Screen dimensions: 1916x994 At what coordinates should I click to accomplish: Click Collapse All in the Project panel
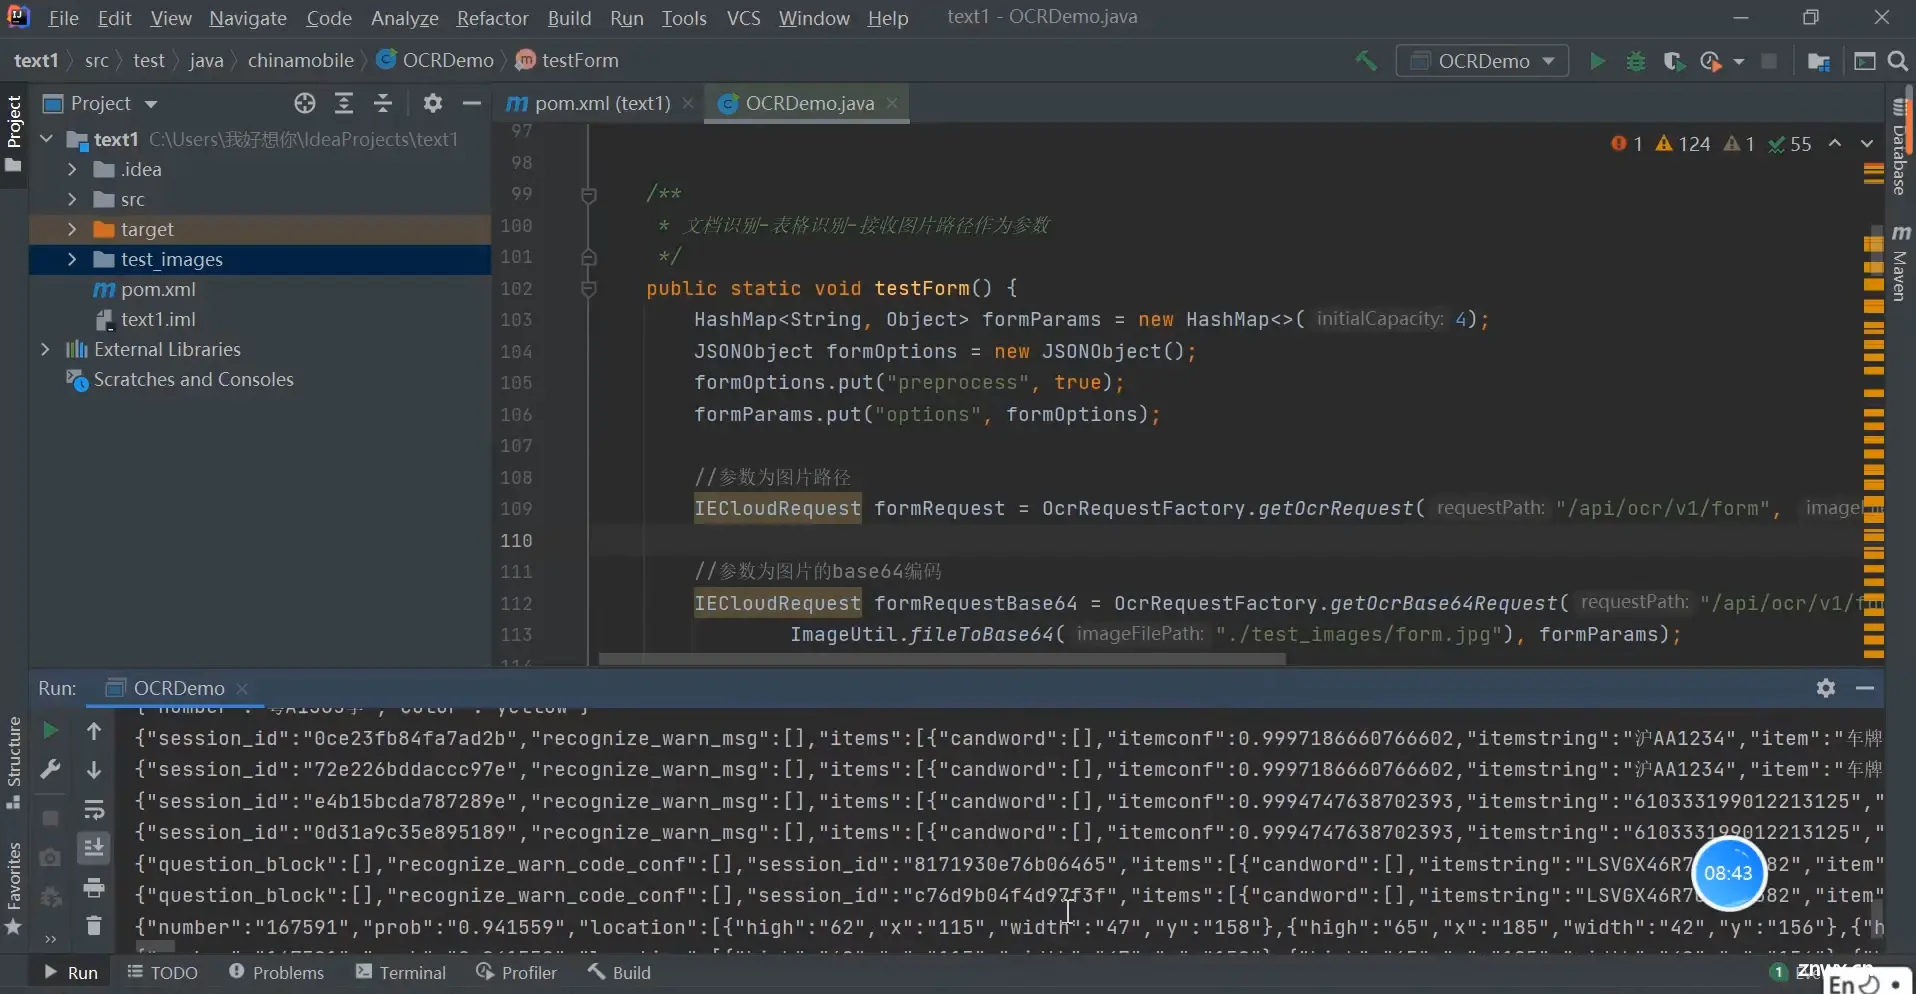click(x=383, y=103)
